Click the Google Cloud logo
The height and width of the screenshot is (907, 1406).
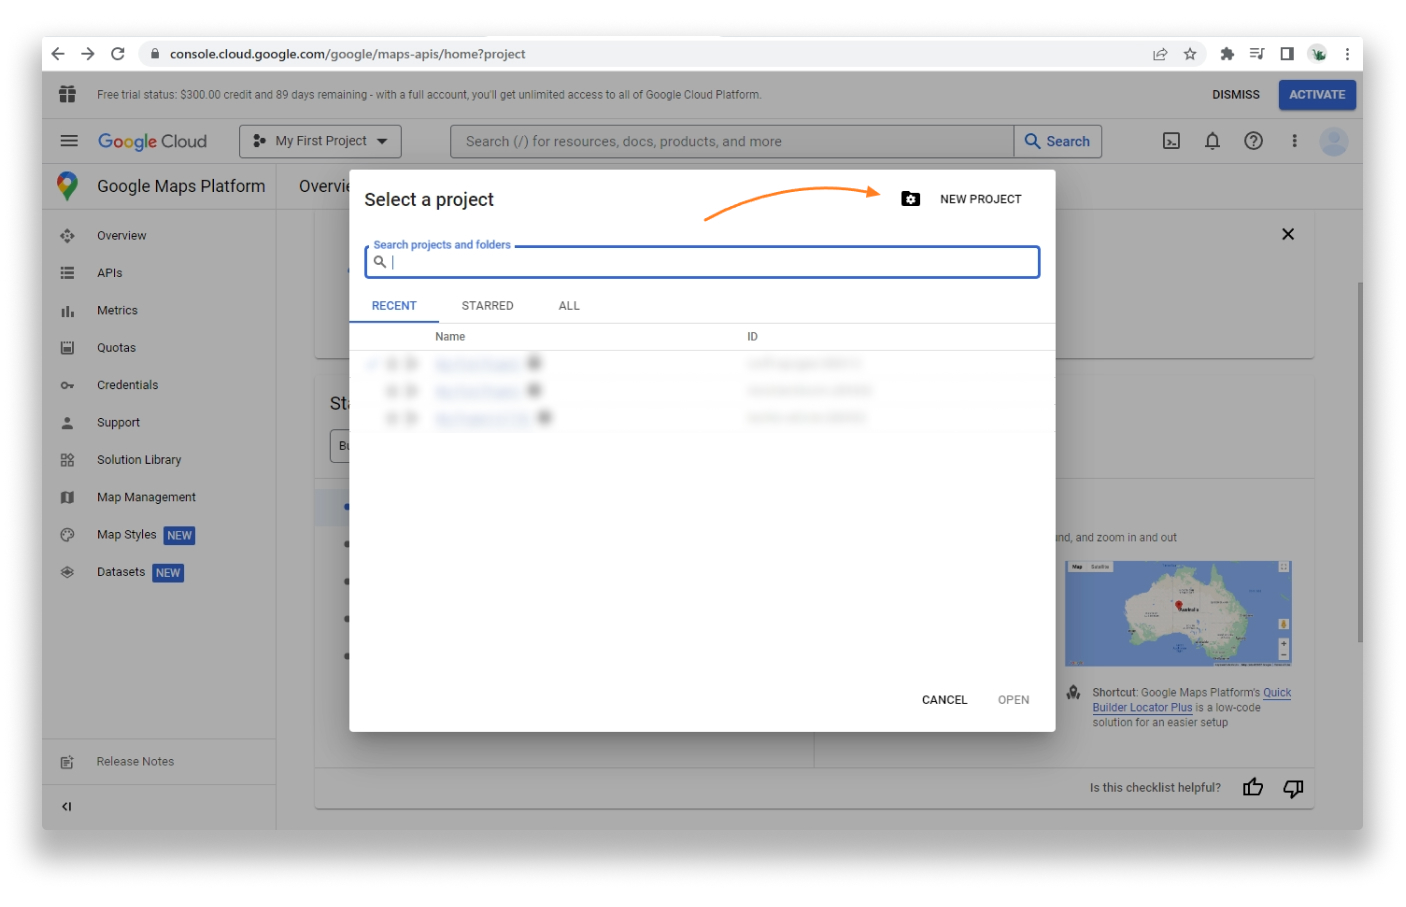(x=152, y=141)
